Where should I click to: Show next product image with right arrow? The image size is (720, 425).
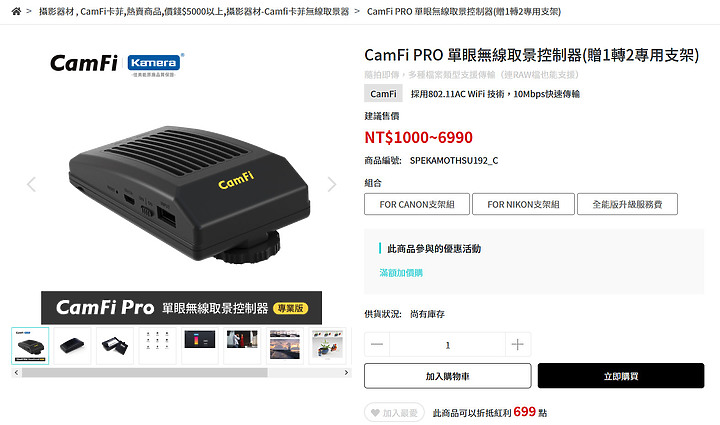coord(332,185)
